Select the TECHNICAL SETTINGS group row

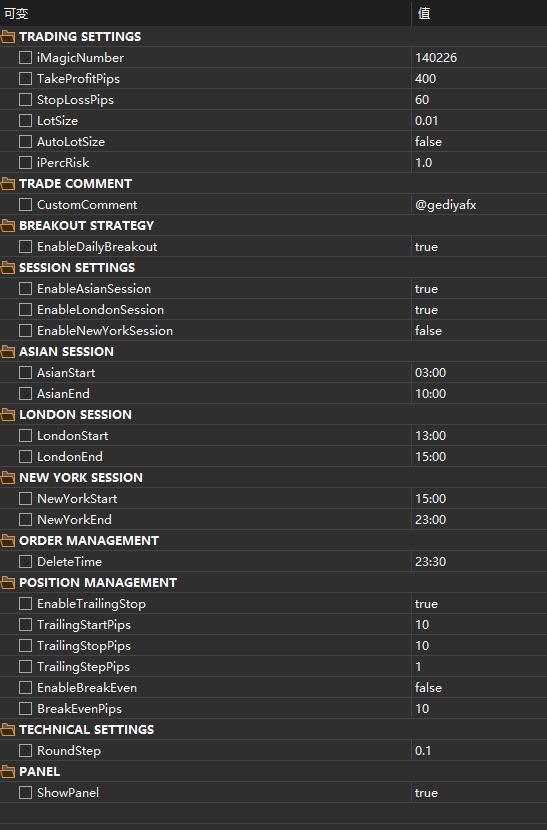click(x=273, y=729)
